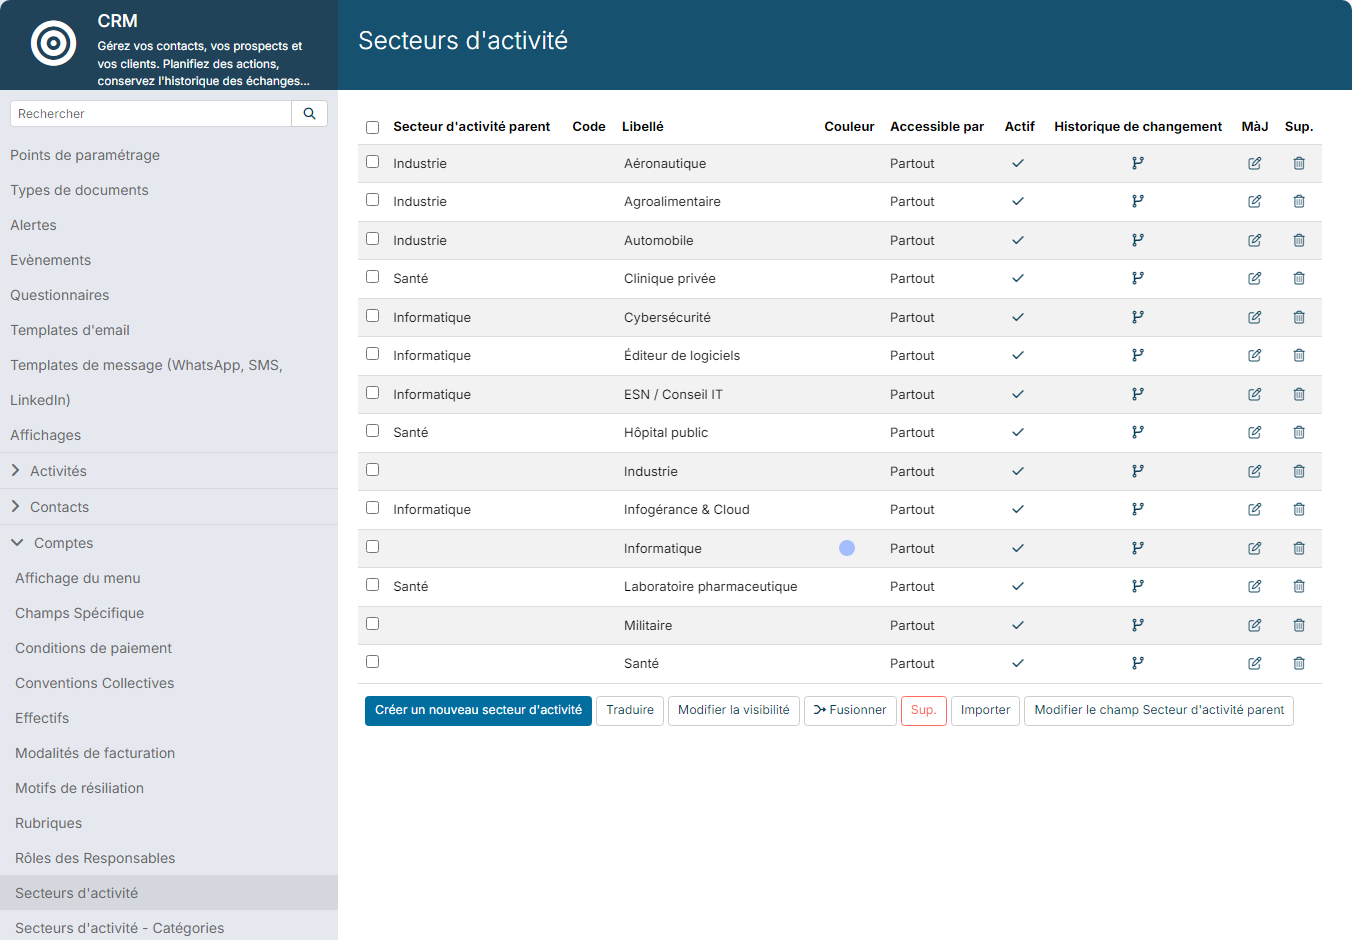Edit the Militaire sector entry
Viewport: 1352px width, 940px height.
[1254, 625]
